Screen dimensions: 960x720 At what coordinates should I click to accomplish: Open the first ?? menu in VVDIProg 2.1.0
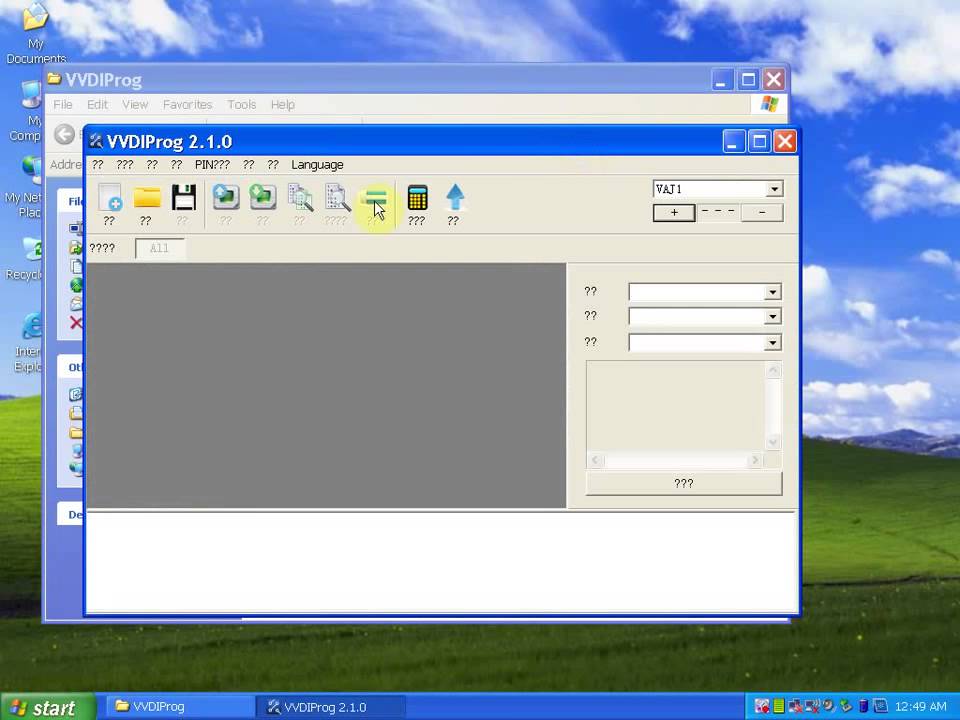click(x=97, y=165)
